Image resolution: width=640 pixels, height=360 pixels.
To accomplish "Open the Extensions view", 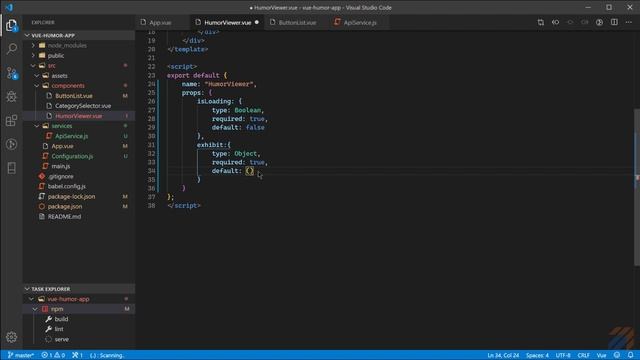I will 11,120.
